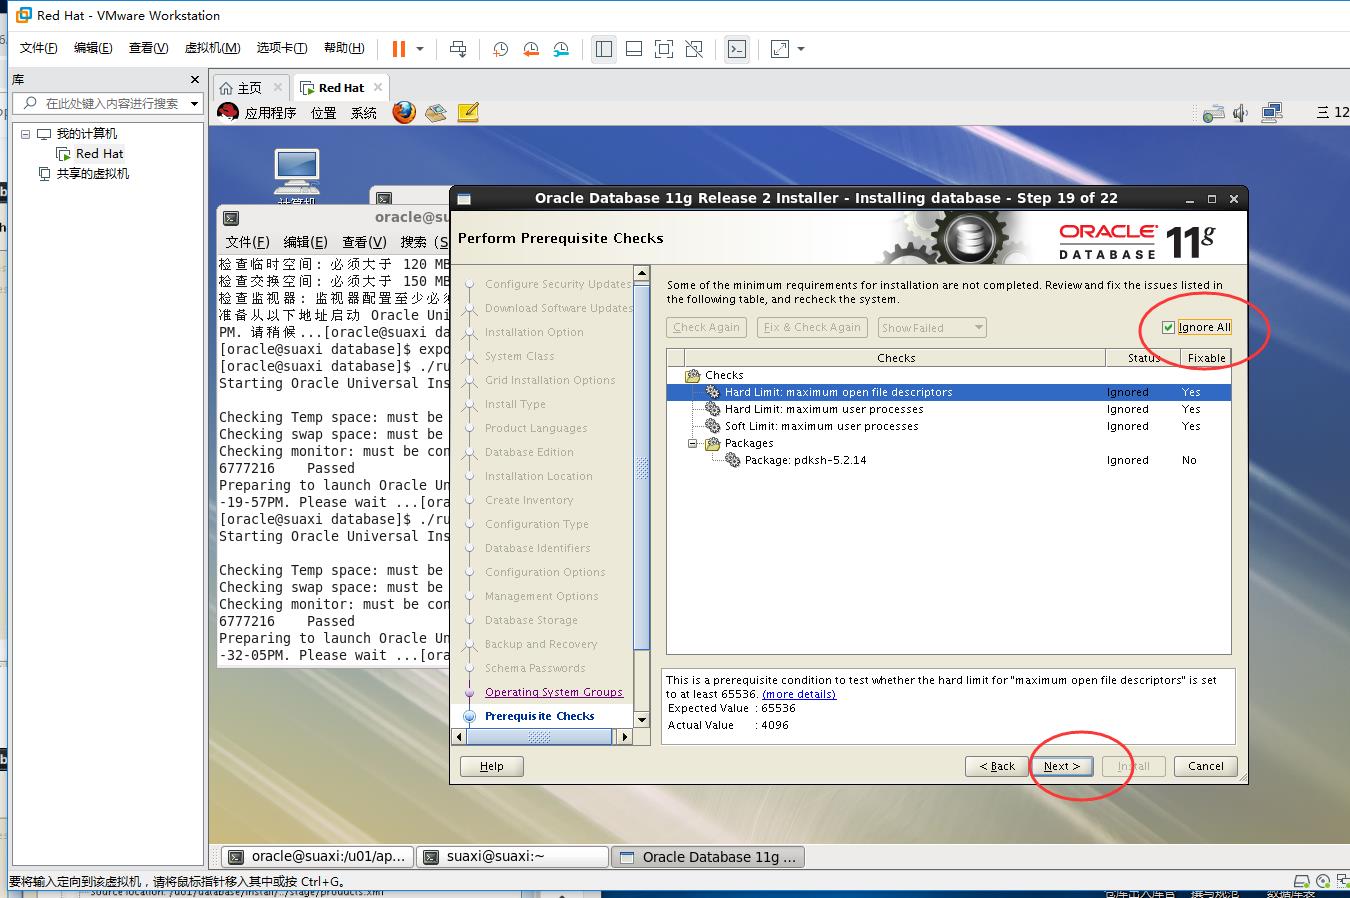
Task: Open the 帮助(H) VMware menu
Action: [x=344, y=48]
